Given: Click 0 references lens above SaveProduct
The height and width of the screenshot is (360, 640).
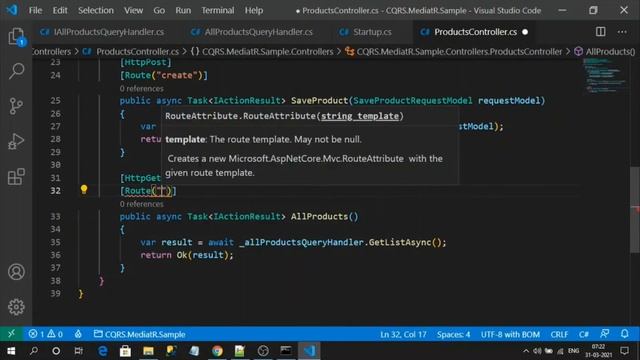Looking at the screenshot, I should (x=142, y=89).
